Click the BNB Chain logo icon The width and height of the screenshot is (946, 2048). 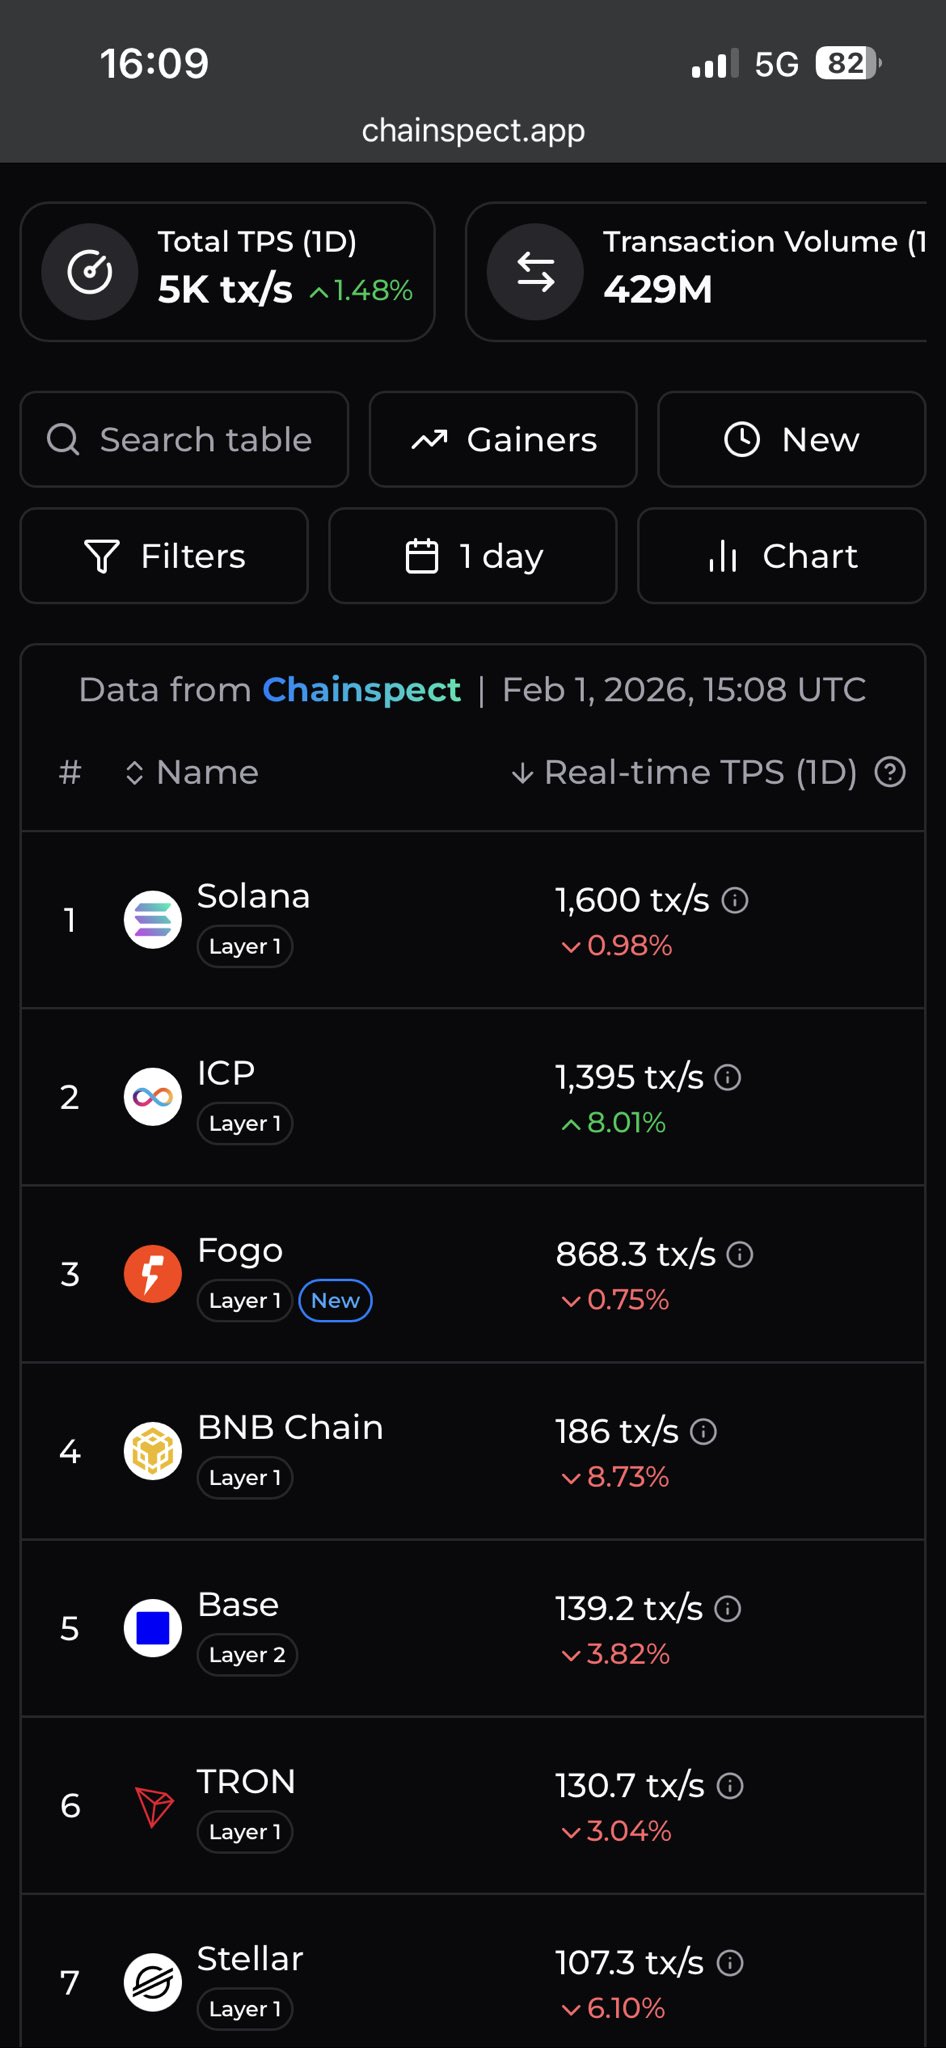[153, 1451]
